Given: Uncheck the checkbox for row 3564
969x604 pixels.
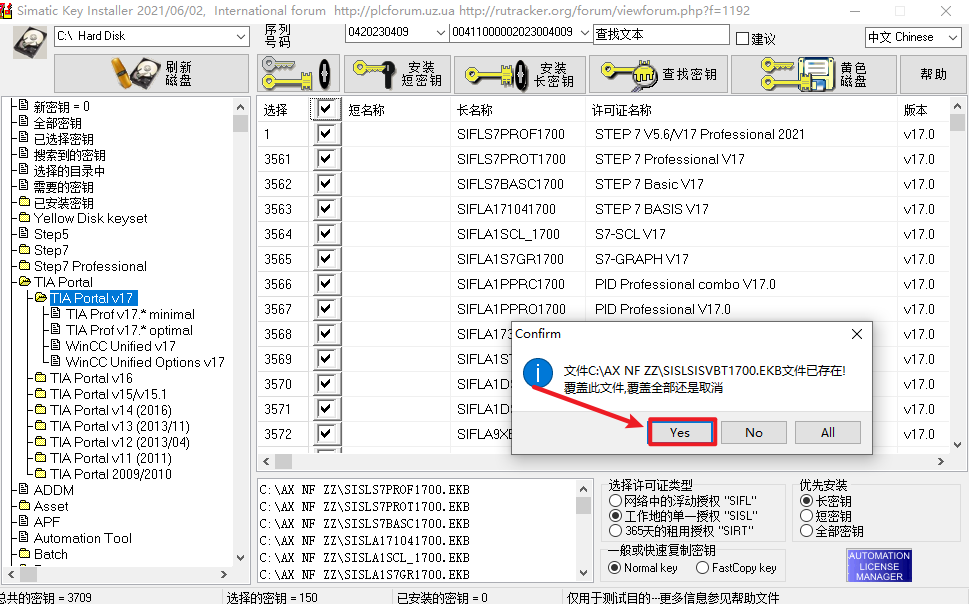Looking at the screenshot, I should tap(326, 234).
